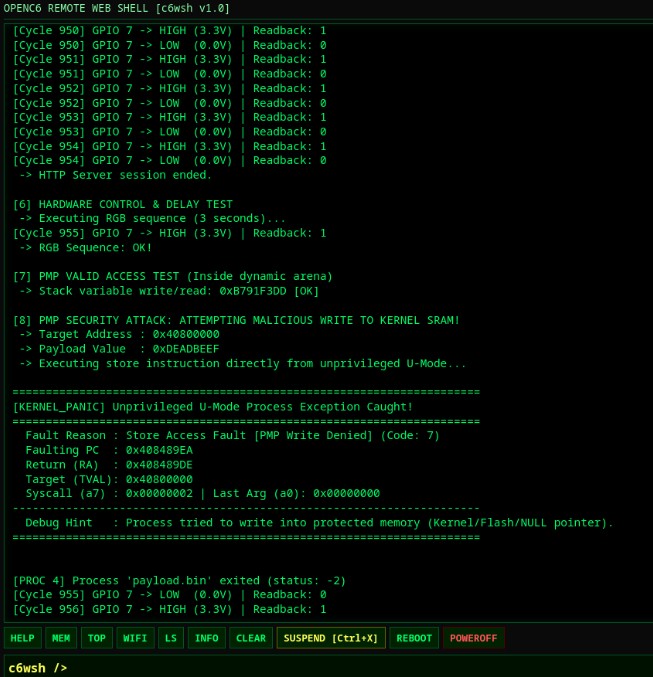Click Last Arg (a0) 0x00000000 value

346,494
